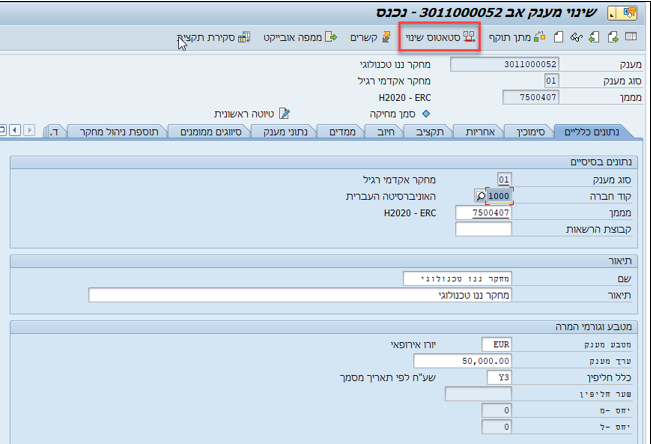Open קשרים from the toolbar

370,37
